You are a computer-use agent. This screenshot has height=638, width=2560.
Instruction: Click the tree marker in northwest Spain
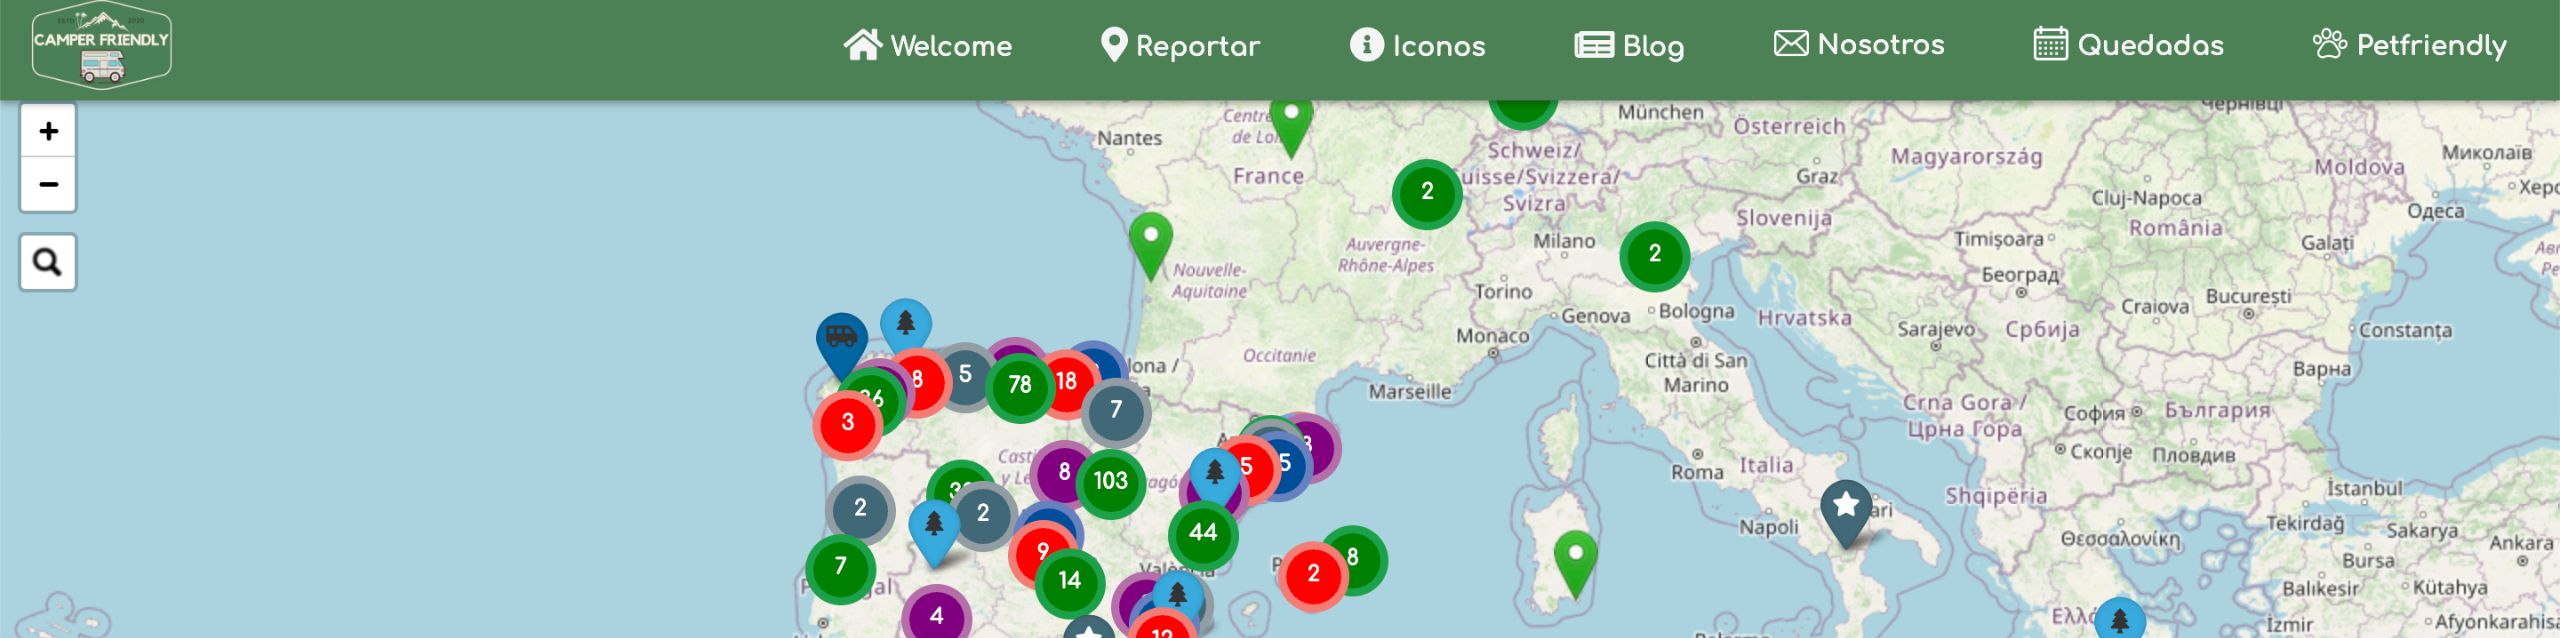coord(906,323)
